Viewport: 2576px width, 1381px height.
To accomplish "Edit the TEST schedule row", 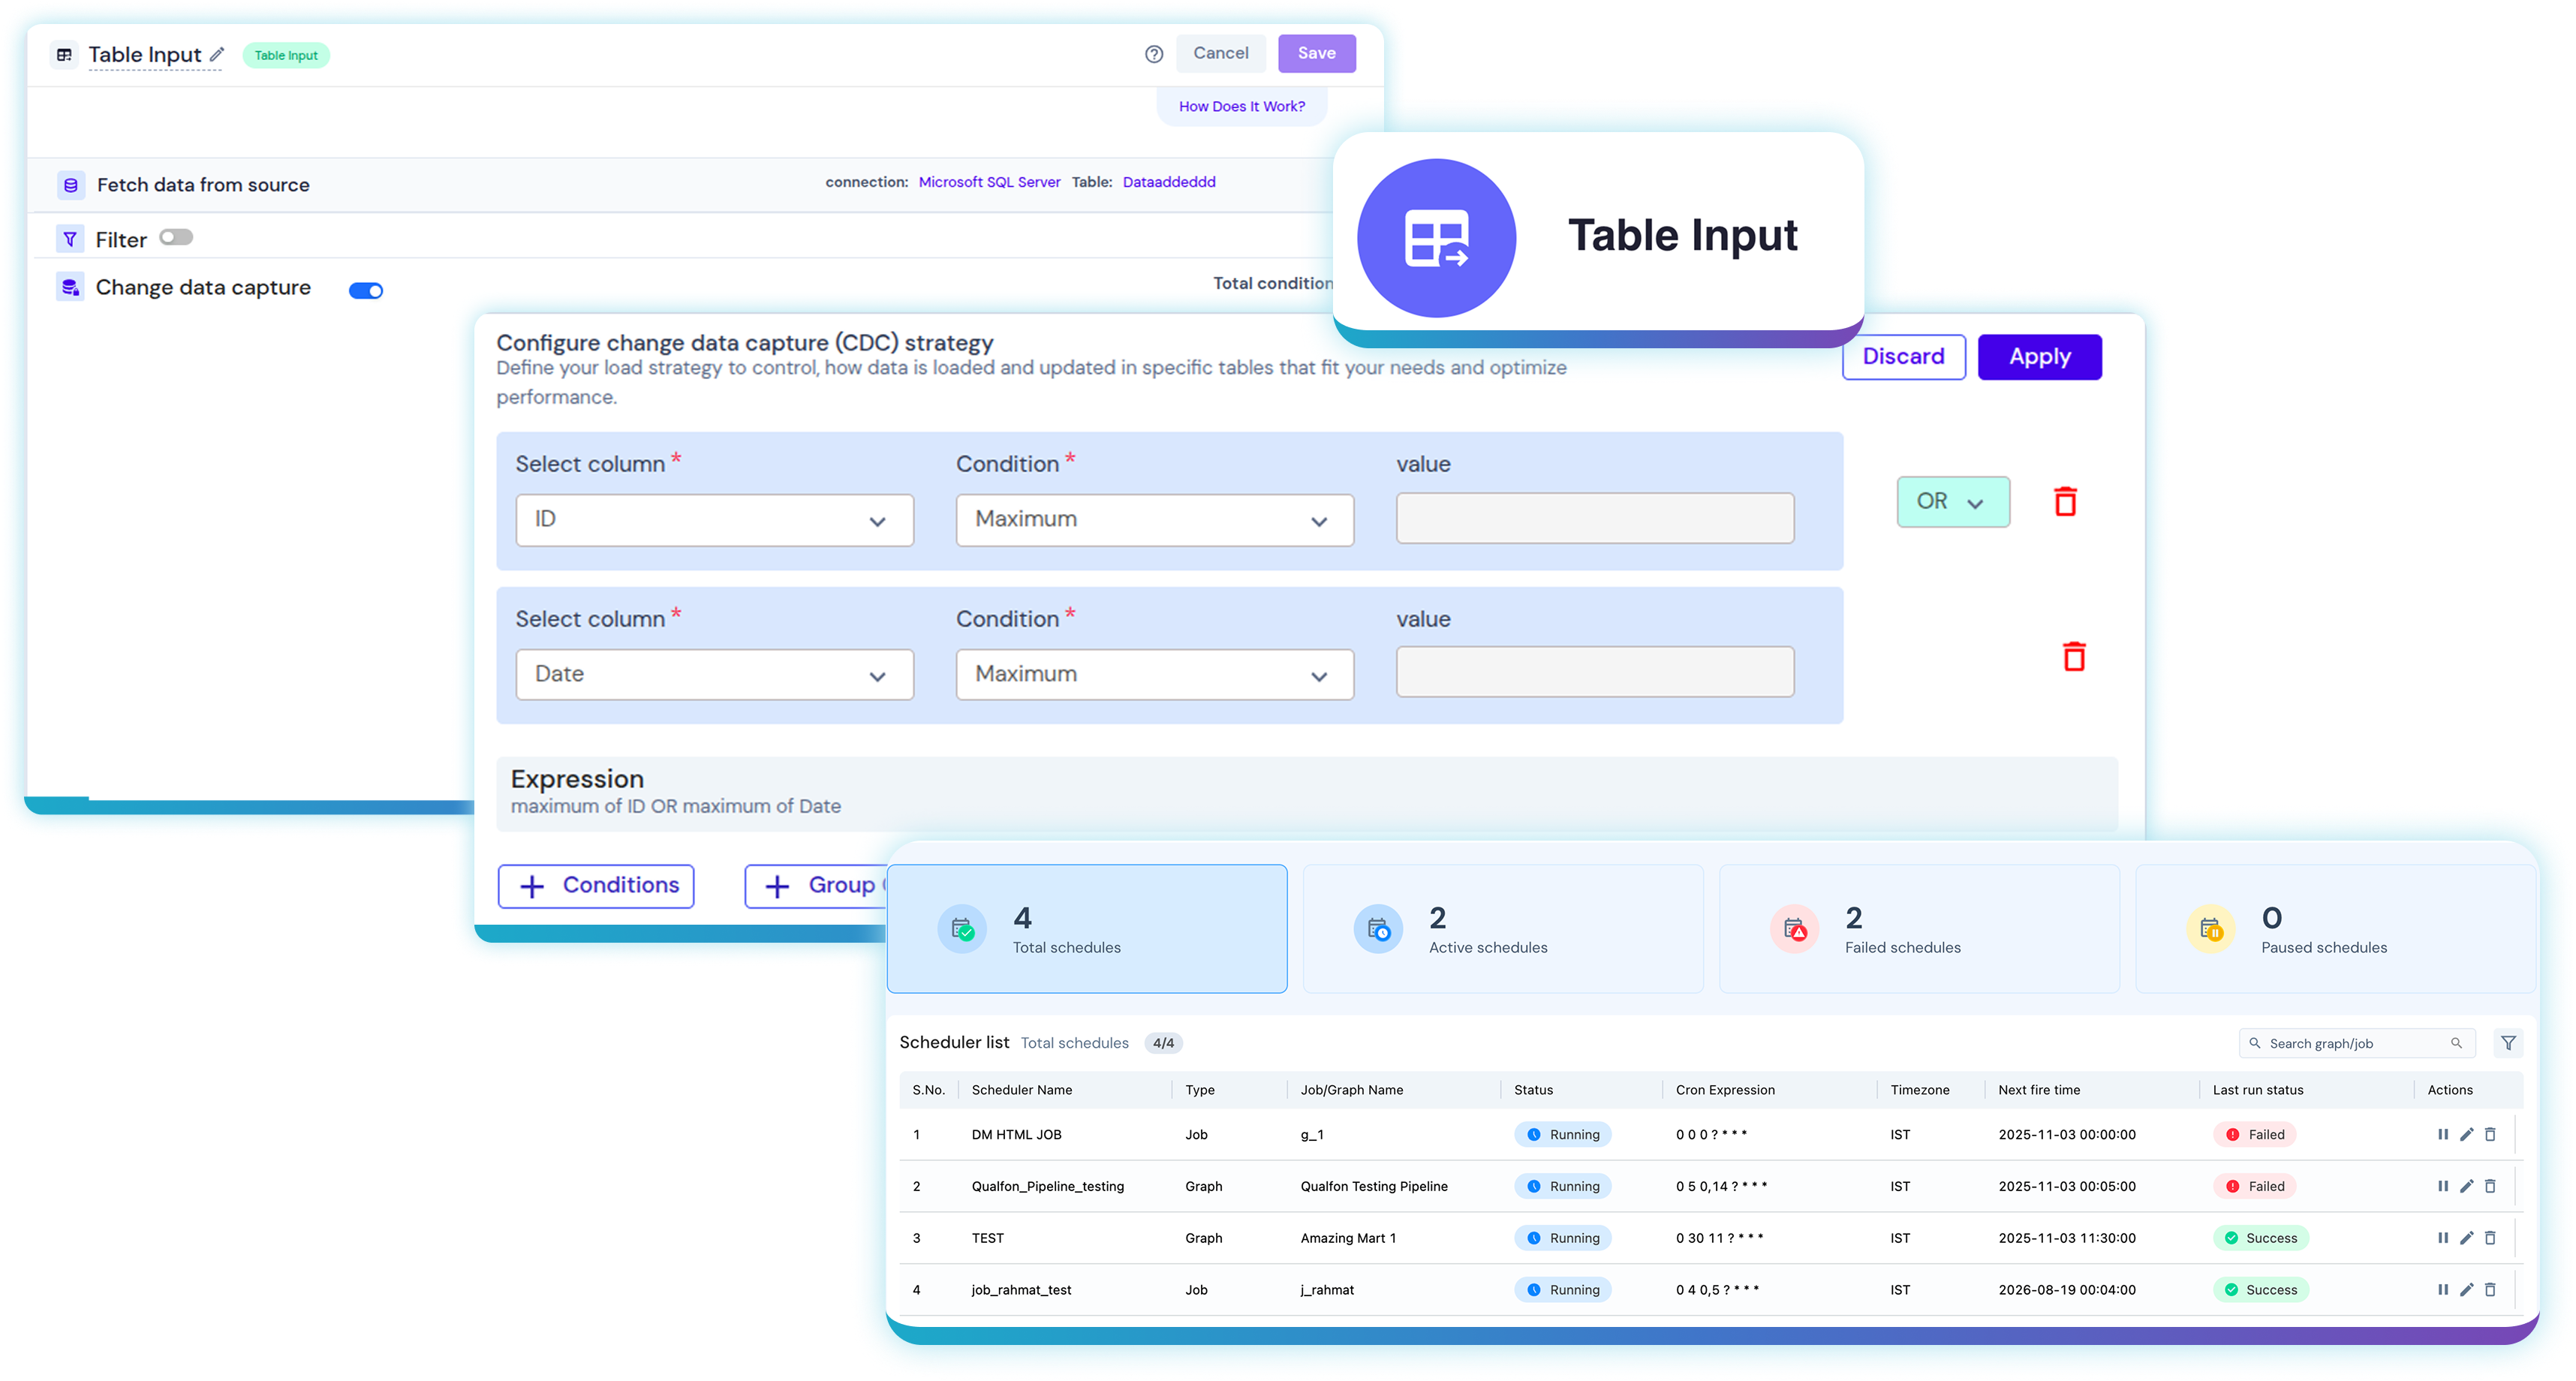I will tap(2466, 1238).
